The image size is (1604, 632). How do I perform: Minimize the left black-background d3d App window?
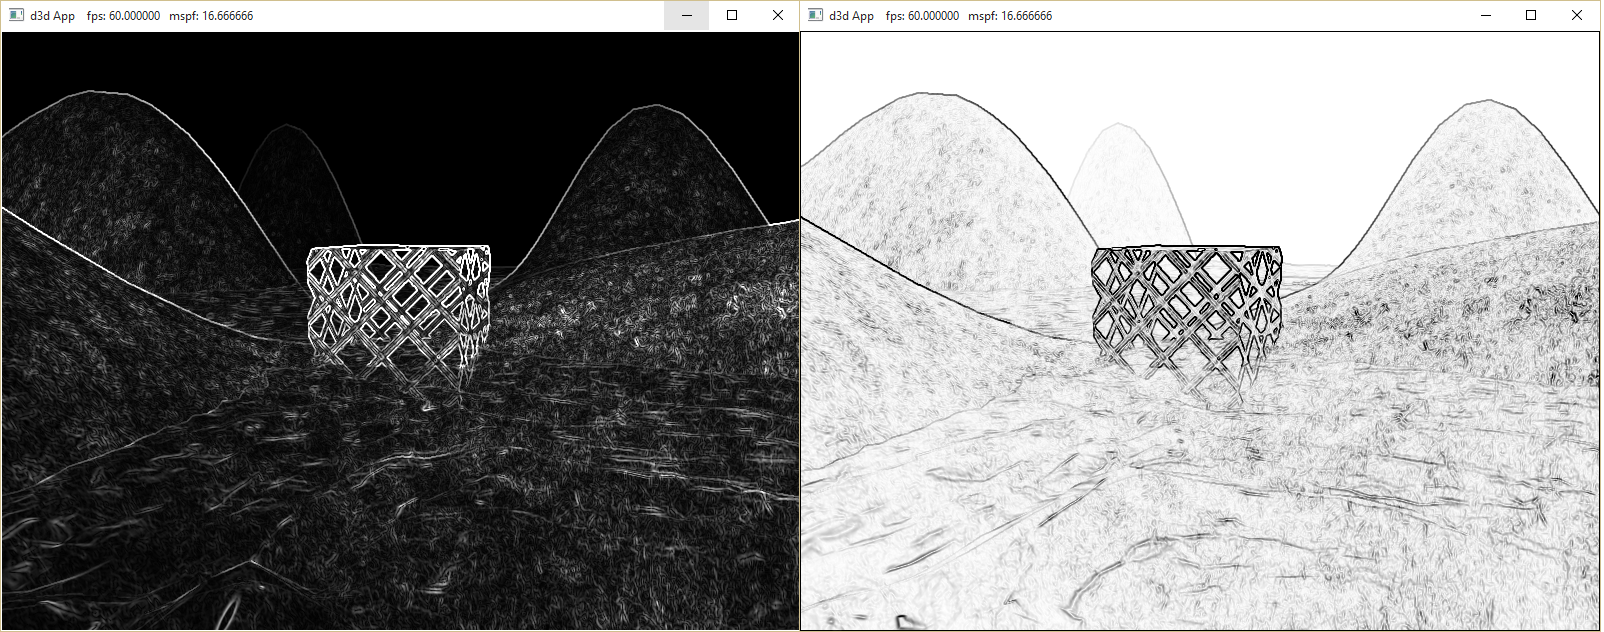[686, 15]
